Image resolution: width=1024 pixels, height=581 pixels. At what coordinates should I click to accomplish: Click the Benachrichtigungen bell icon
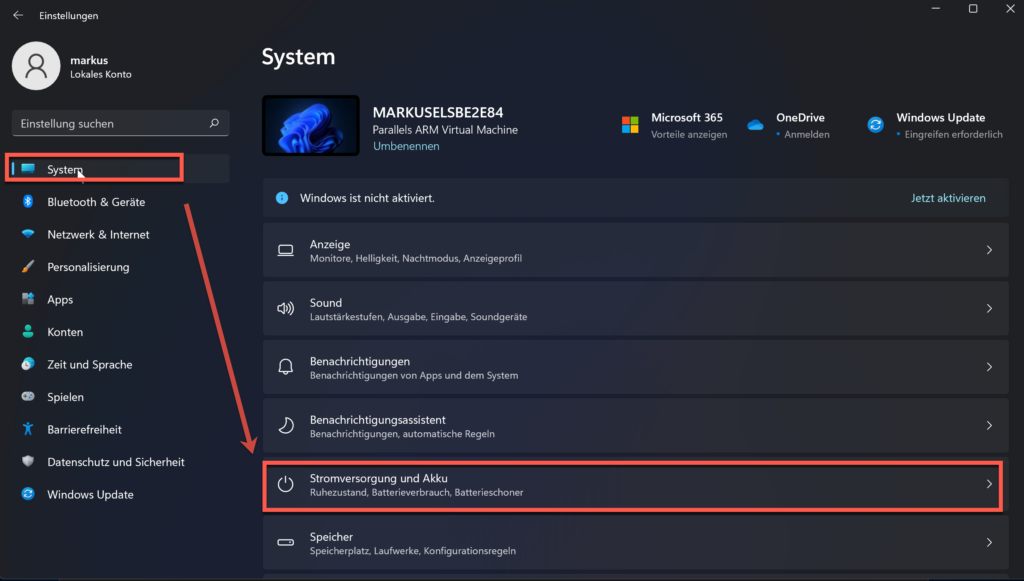[285, 367]
